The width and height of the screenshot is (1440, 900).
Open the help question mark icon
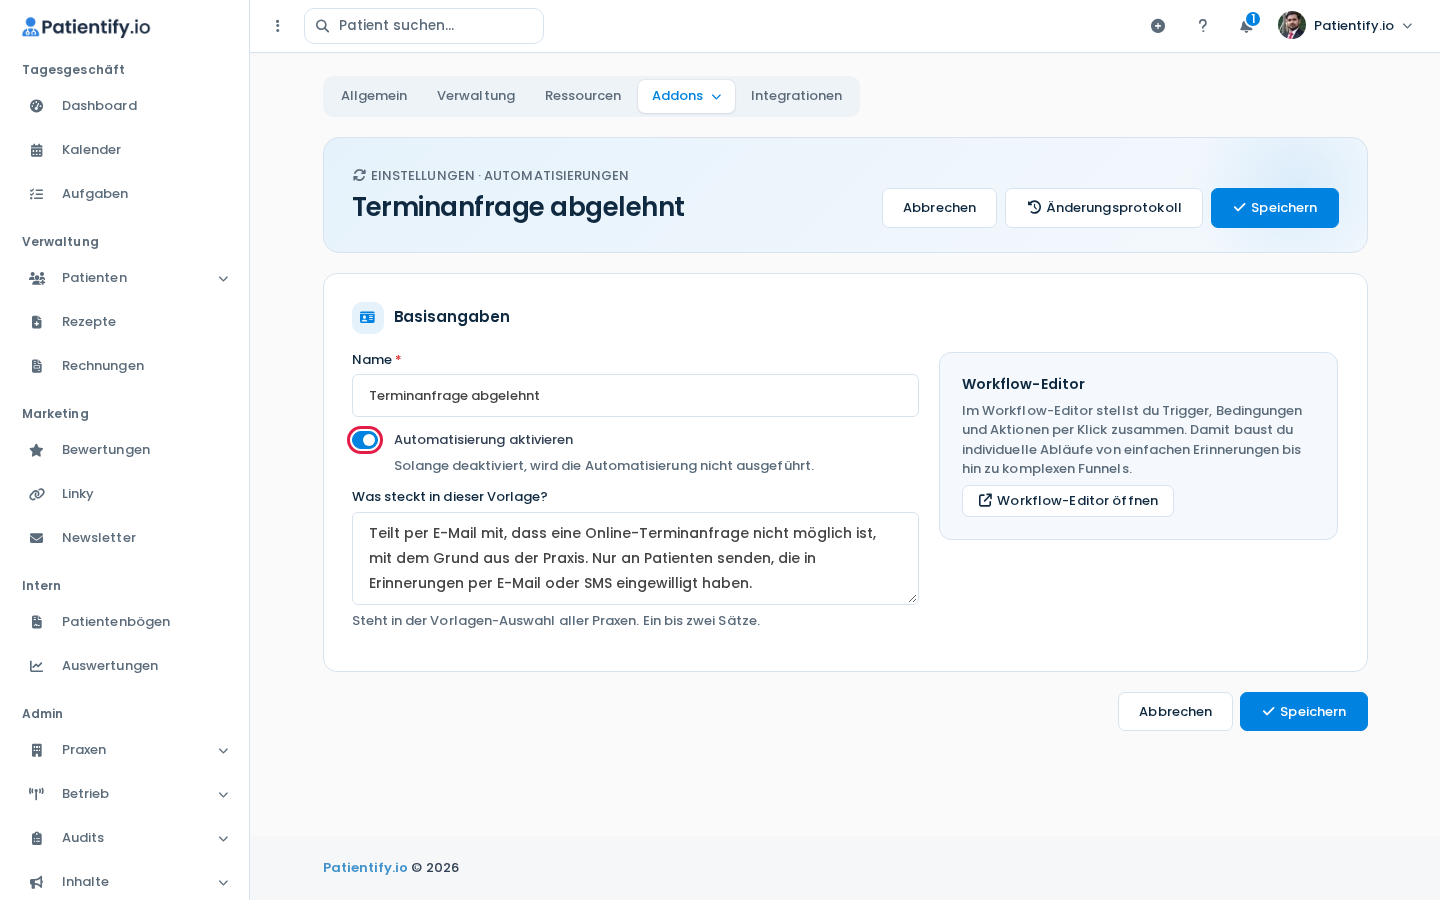pos(1203,26)
